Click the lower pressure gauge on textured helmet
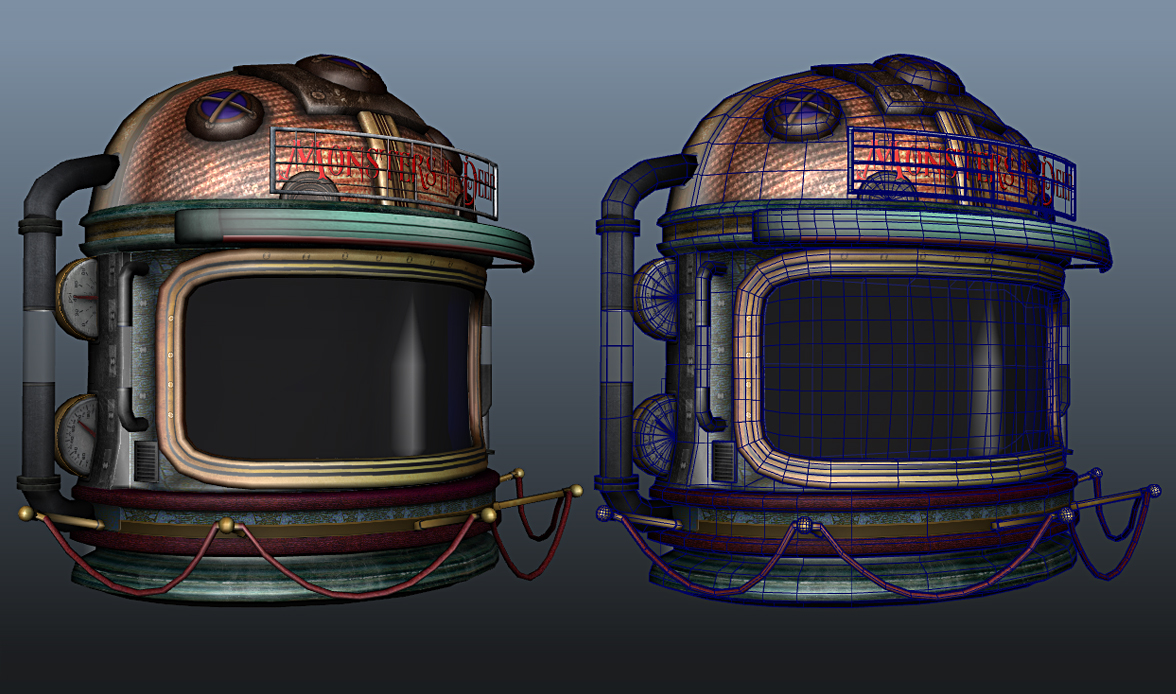 [78, 432]
